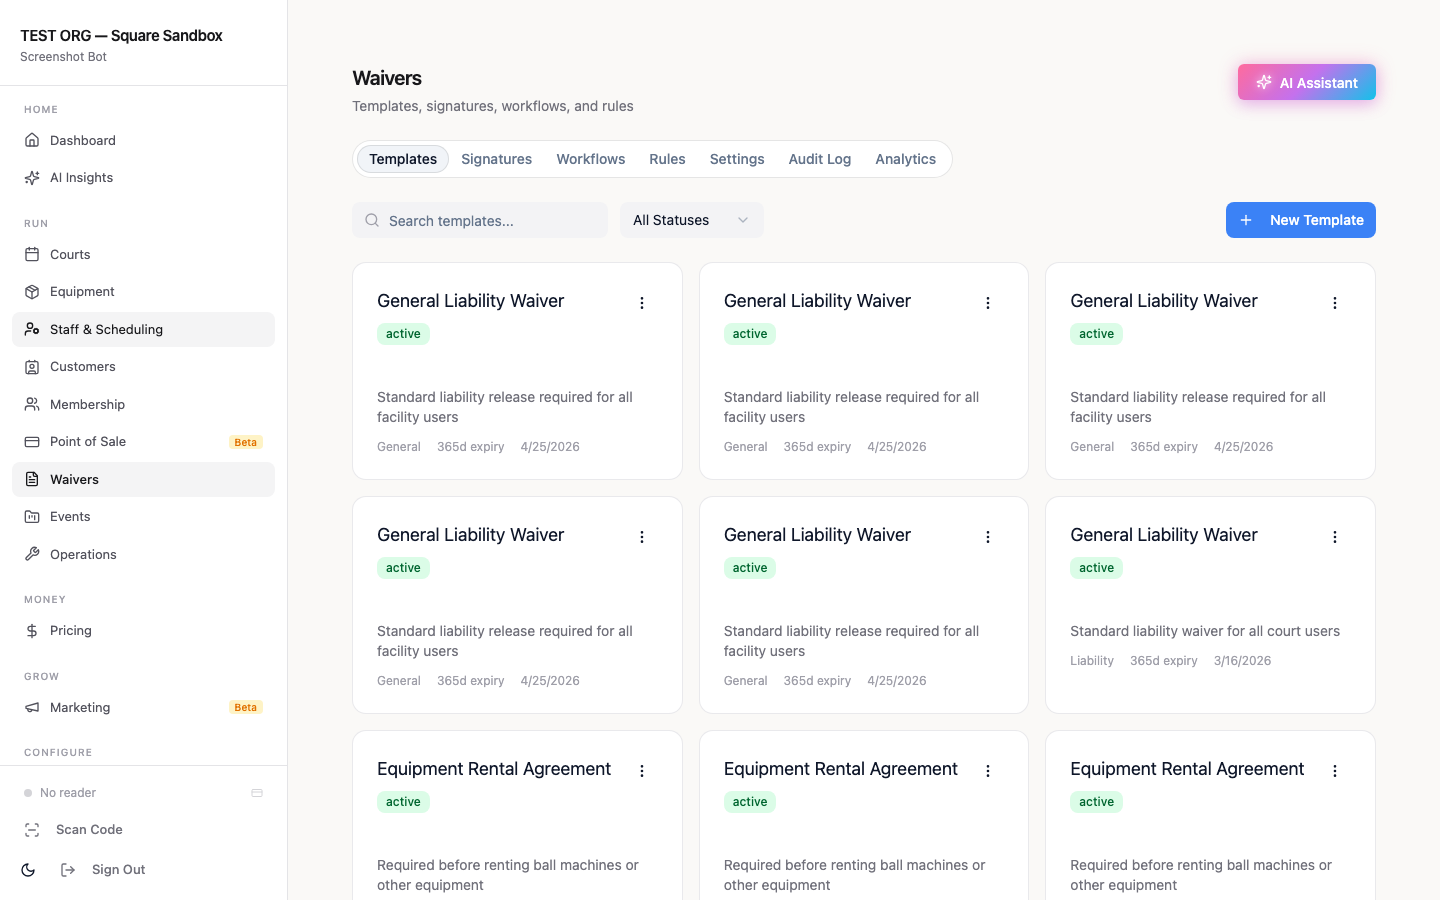Click 'TEST ORG — Square Sandbox' title
The image size is (1440, 900).
[x=121, y=36]
